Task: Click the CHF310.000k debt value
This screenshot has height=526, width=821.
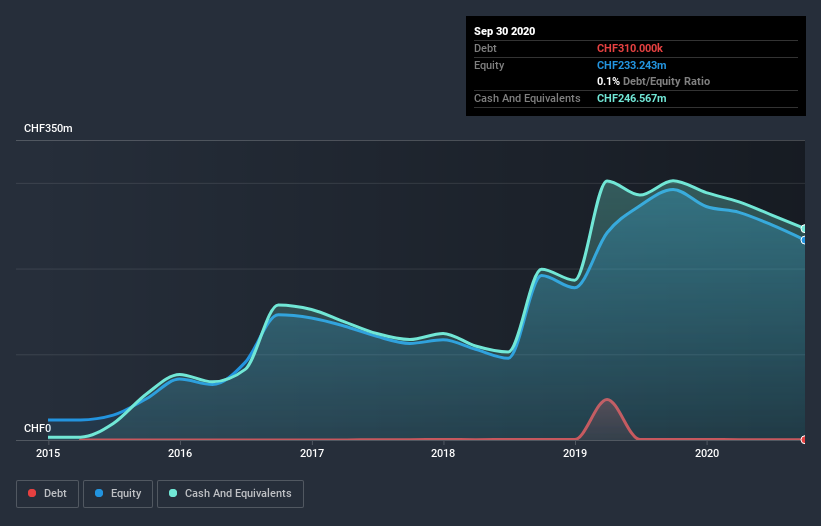Action: tap(630, 48)
